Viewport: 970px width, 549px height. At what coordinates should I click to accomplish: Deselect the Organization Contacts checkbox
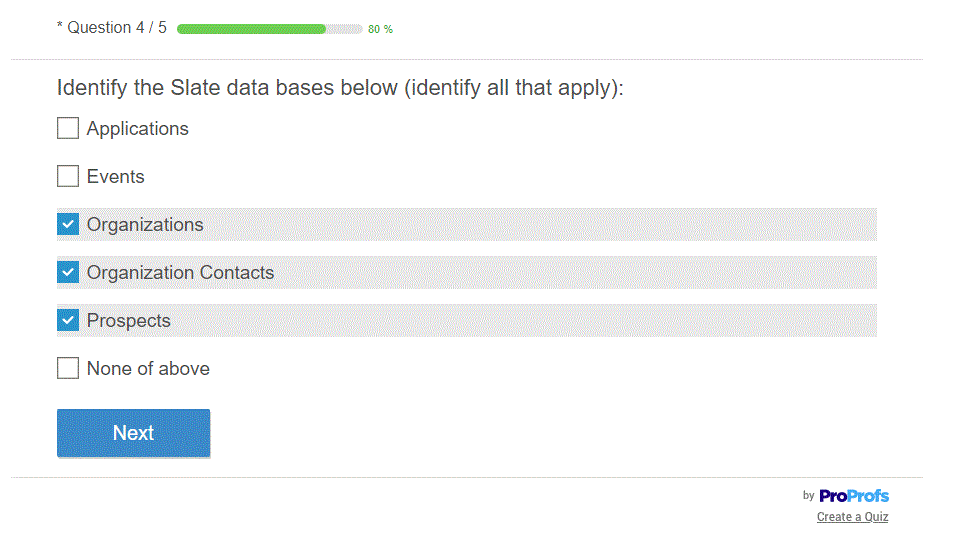[x=68, y=273]
